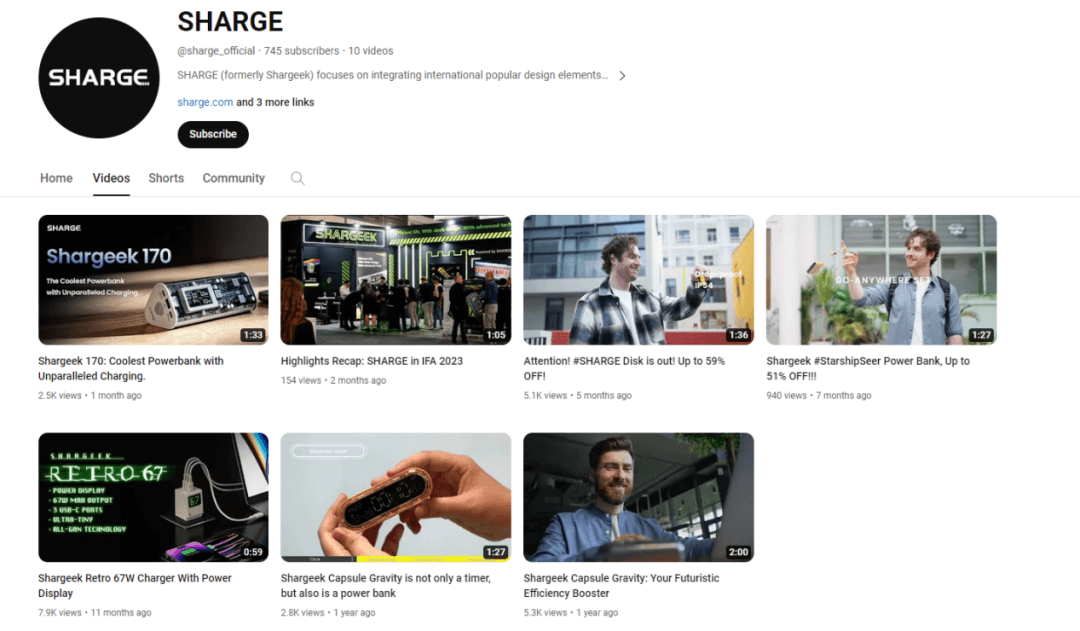Open the channel search magnifier icon
This screenshot has height=631, width=1080.
tap(298, 178)
